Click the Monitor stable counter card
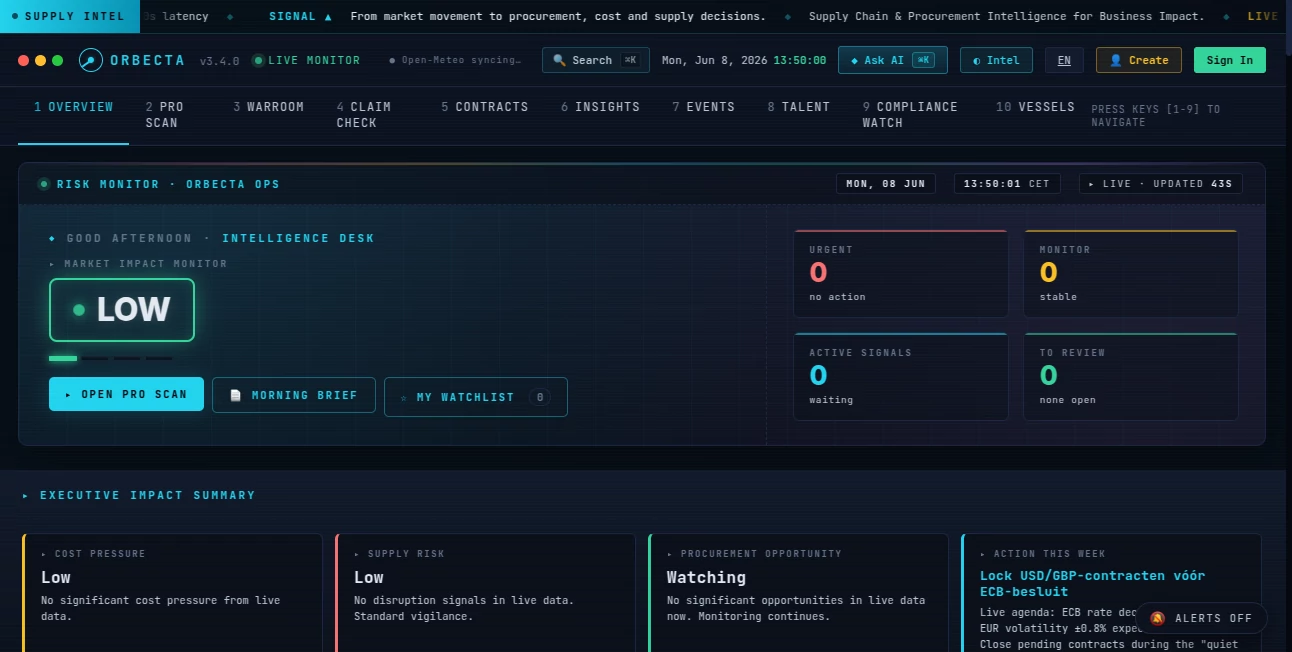Screen dimensions: 1292x652 click(x=1131, y=274)
